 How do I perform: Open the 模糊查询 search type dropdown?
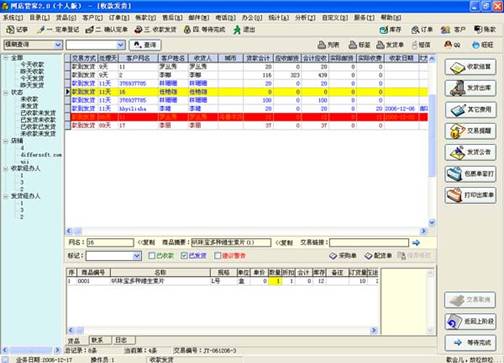click(58, 44)
